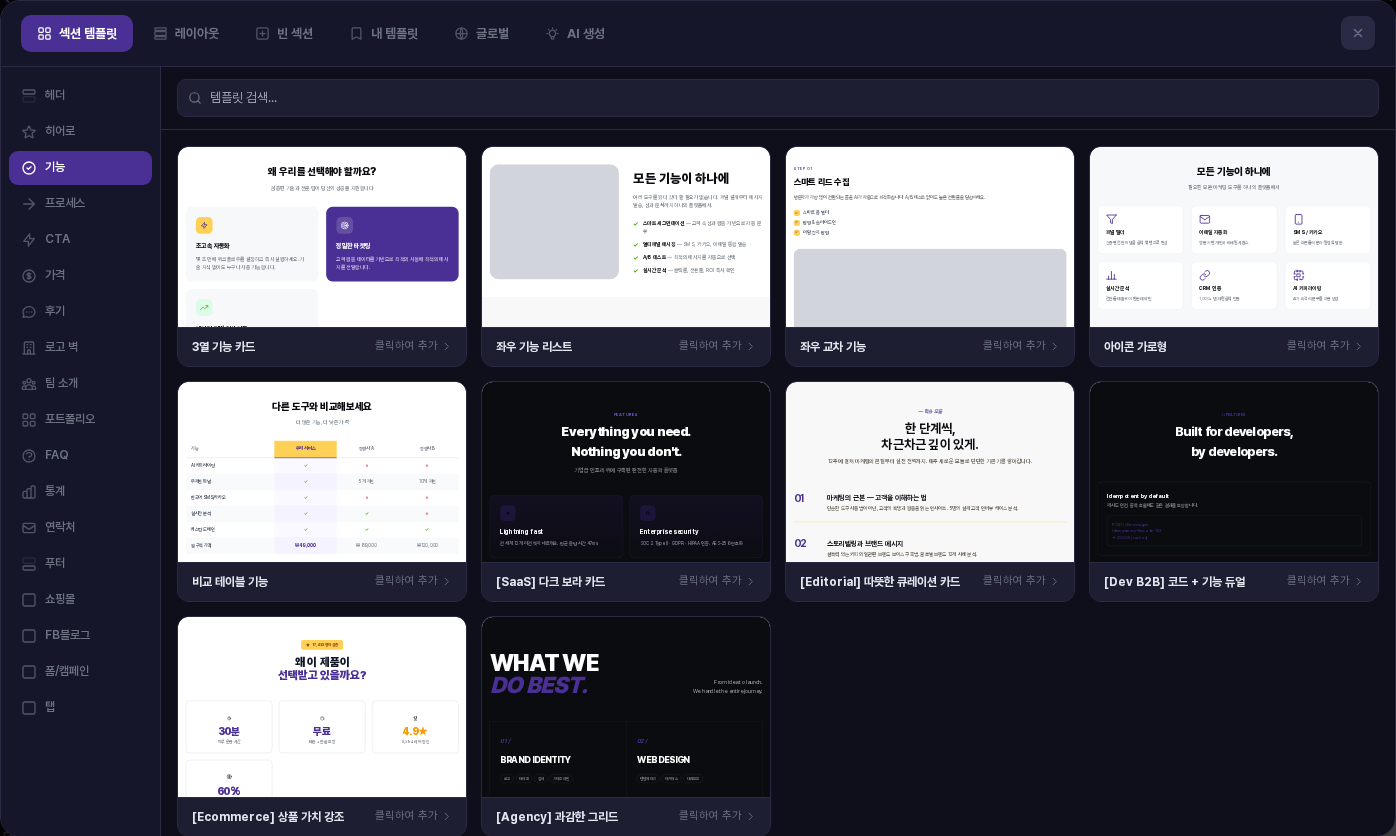Pick the [Editorial] 따뜻한 큐레이션 카드 thumbnail

point(930,472)
